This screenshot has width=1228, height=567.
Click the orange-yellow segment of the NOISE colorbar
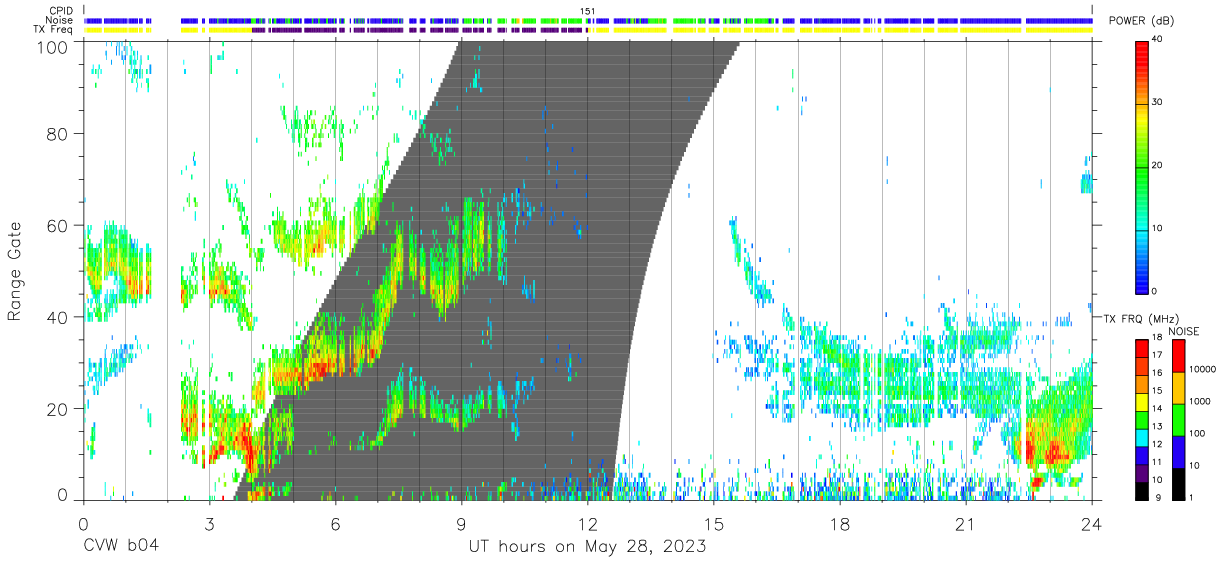pos(1178,388)
